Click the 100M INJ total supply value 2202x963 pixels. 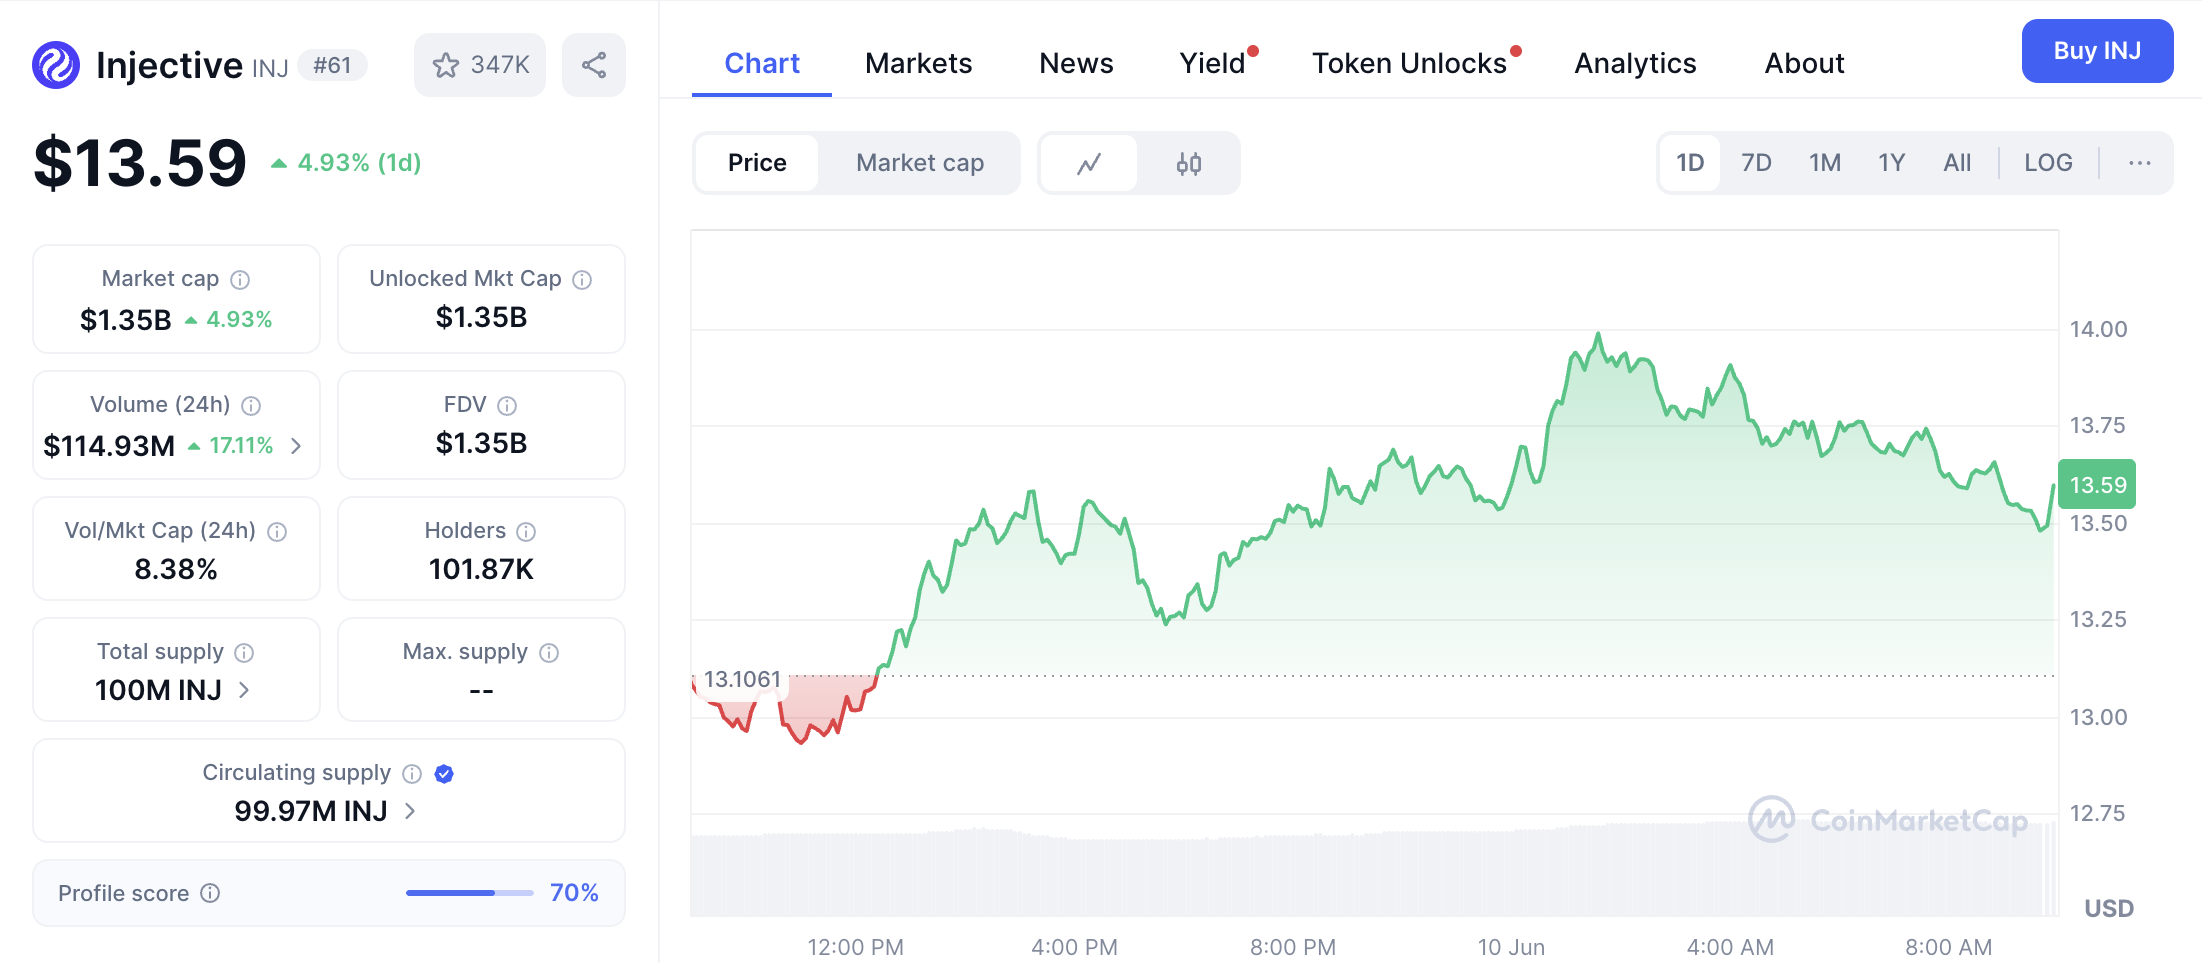pyautogui.click(x=158, y=690)
